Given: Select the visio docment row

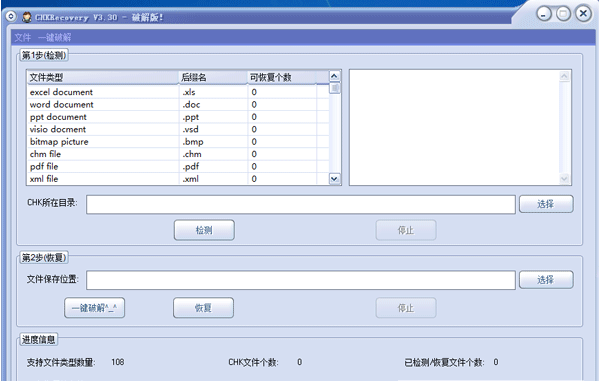Looking at the screenshot, I should pos(178,129).
